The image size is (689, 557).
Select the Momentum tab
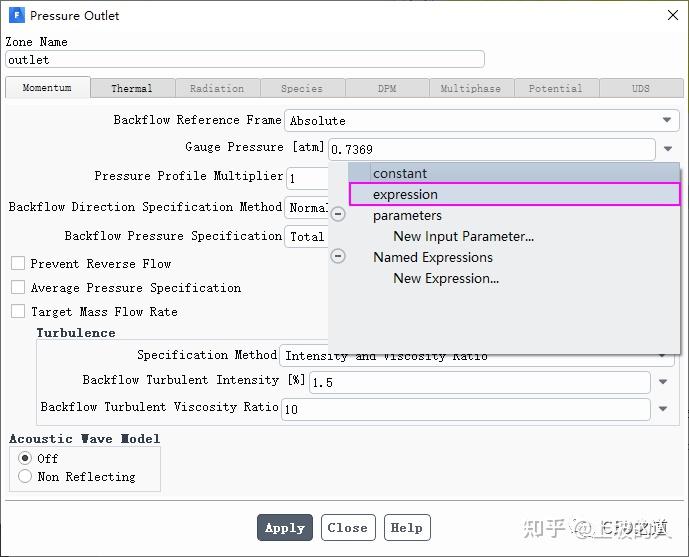[x=47, y=88]
